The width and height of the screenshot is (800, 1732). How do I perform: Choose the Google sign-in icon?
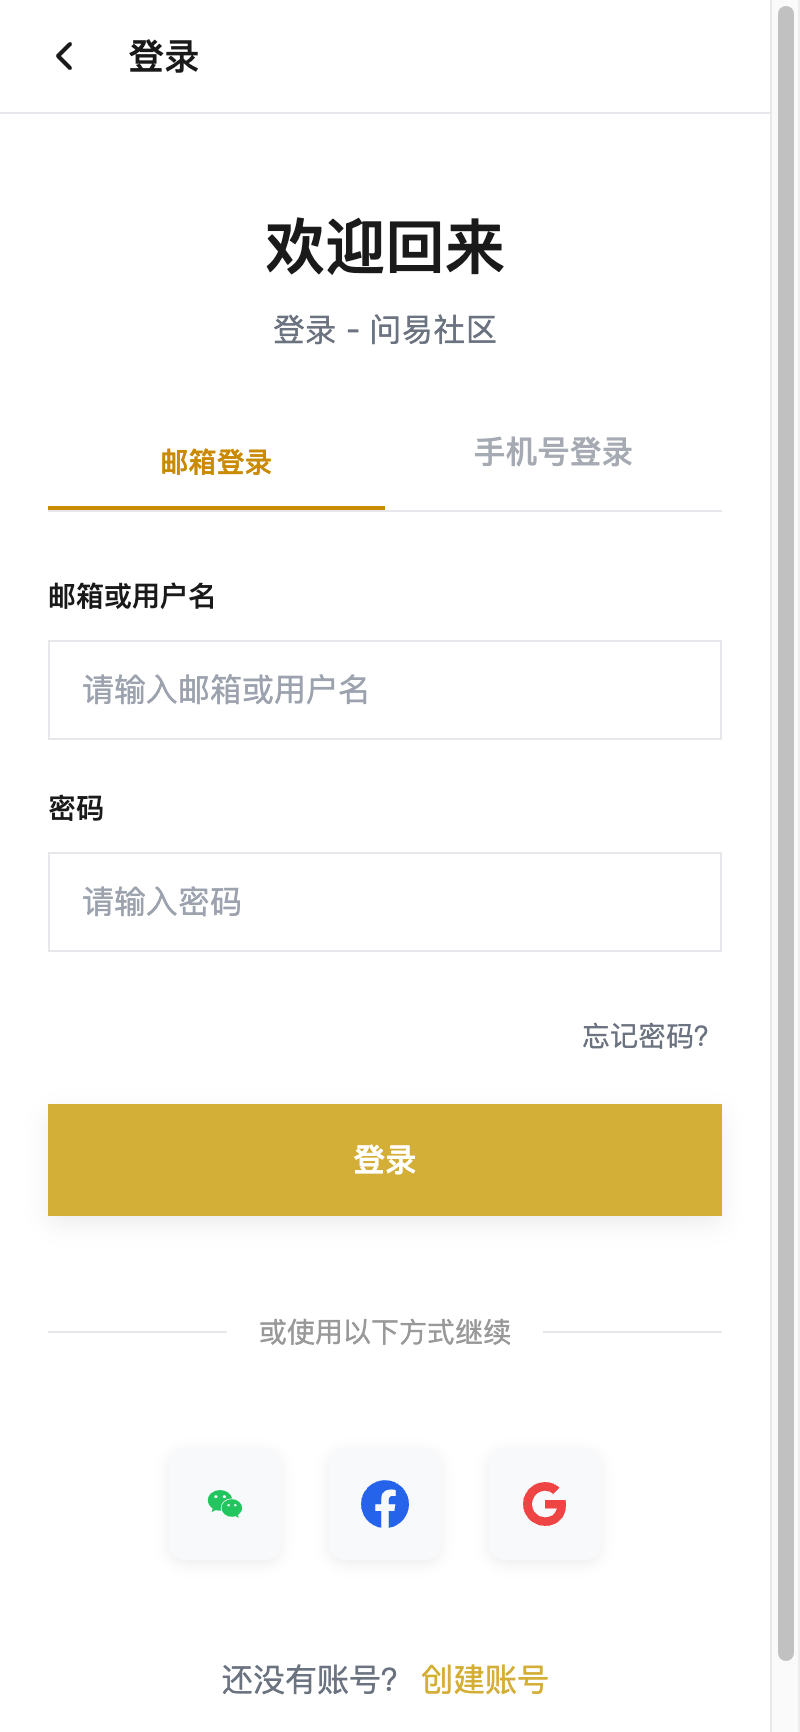point(545,1504)
